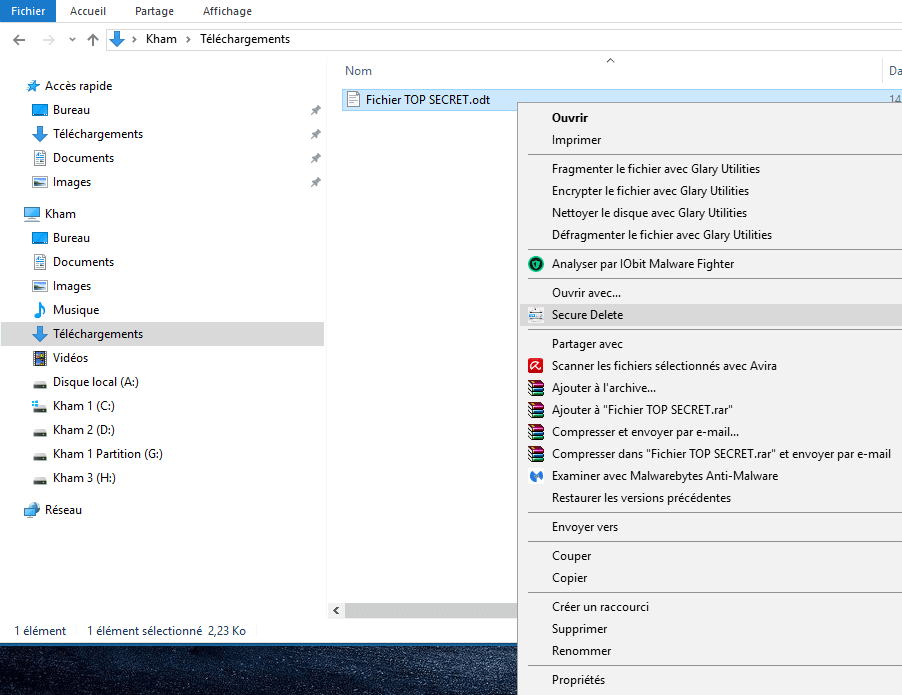The width and height of the screenshot is (902, 695).
Task: Click the Vidéos film icon
Action: click(40, 358)
